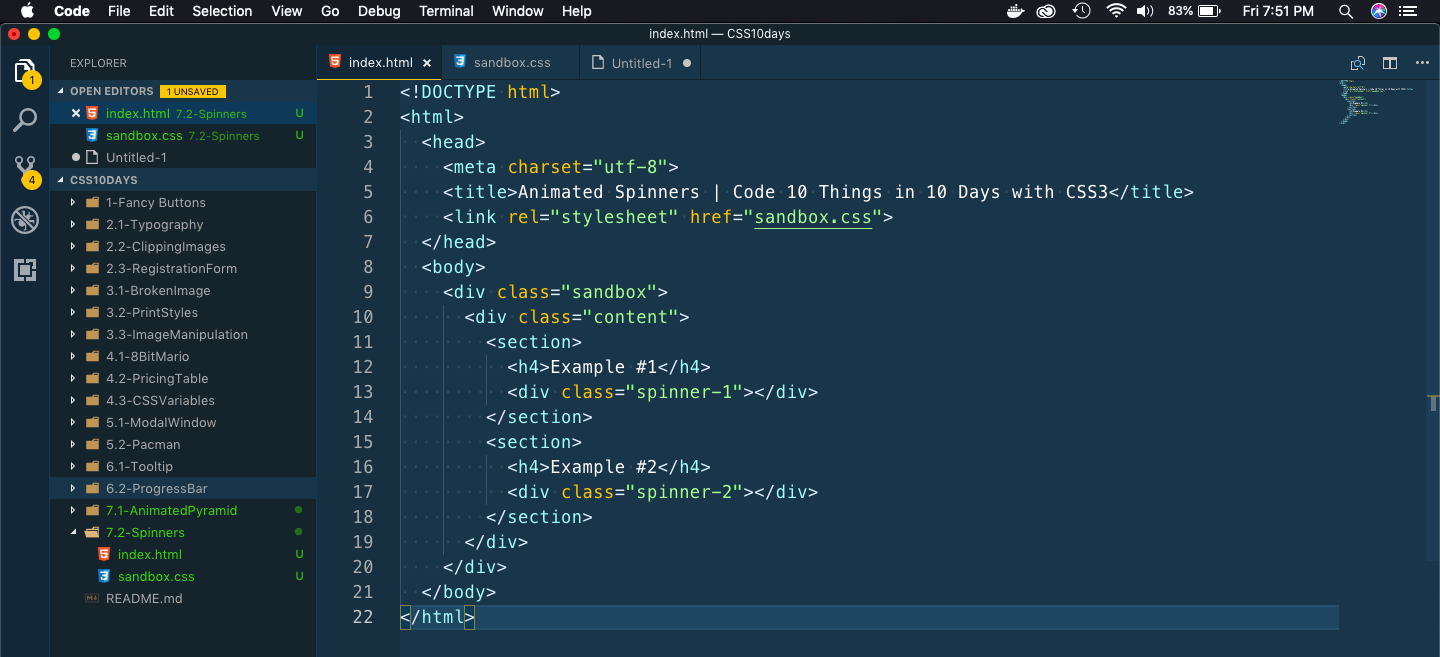
Task: Open the Debug menu
Action: click(x=379, y=11)
